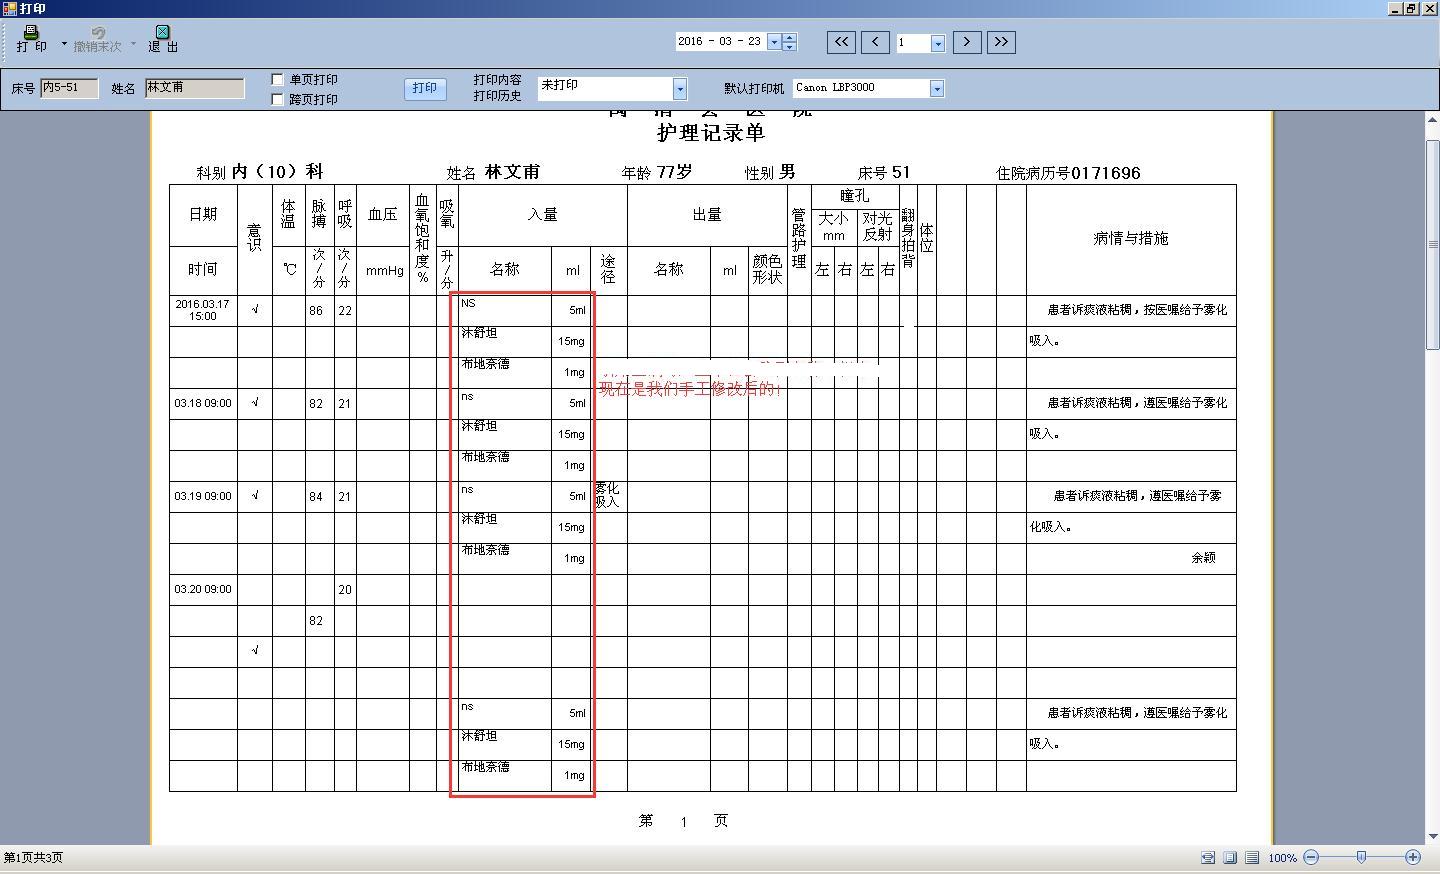
Task: Click the scrollbar up arrow
Action: 1432,119
